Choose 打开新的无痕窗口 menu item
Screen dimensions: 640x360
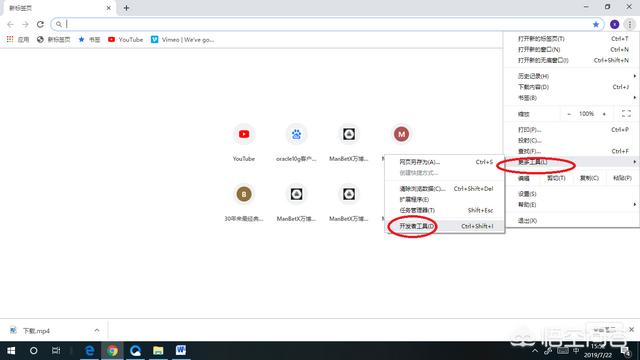click(571, 60)
